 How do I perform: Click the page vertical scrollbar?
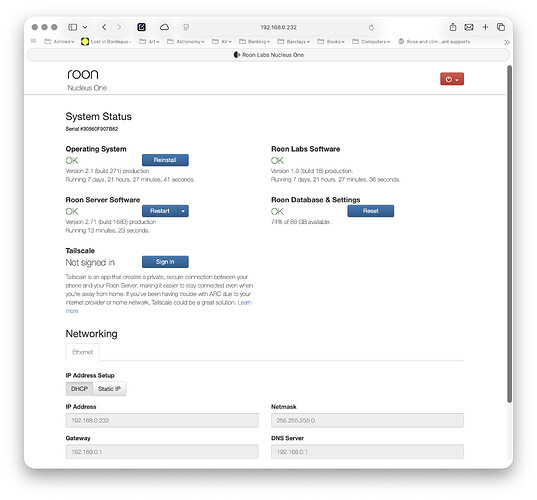pyautogui.click(x=510, y=234)
